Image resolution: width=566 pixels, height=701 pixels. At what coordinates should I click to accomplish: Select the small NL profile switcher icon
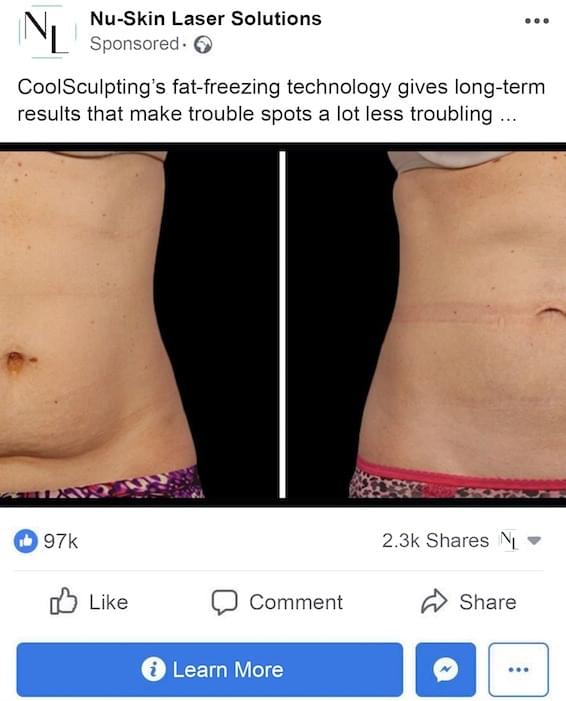(x=508, y=540)
